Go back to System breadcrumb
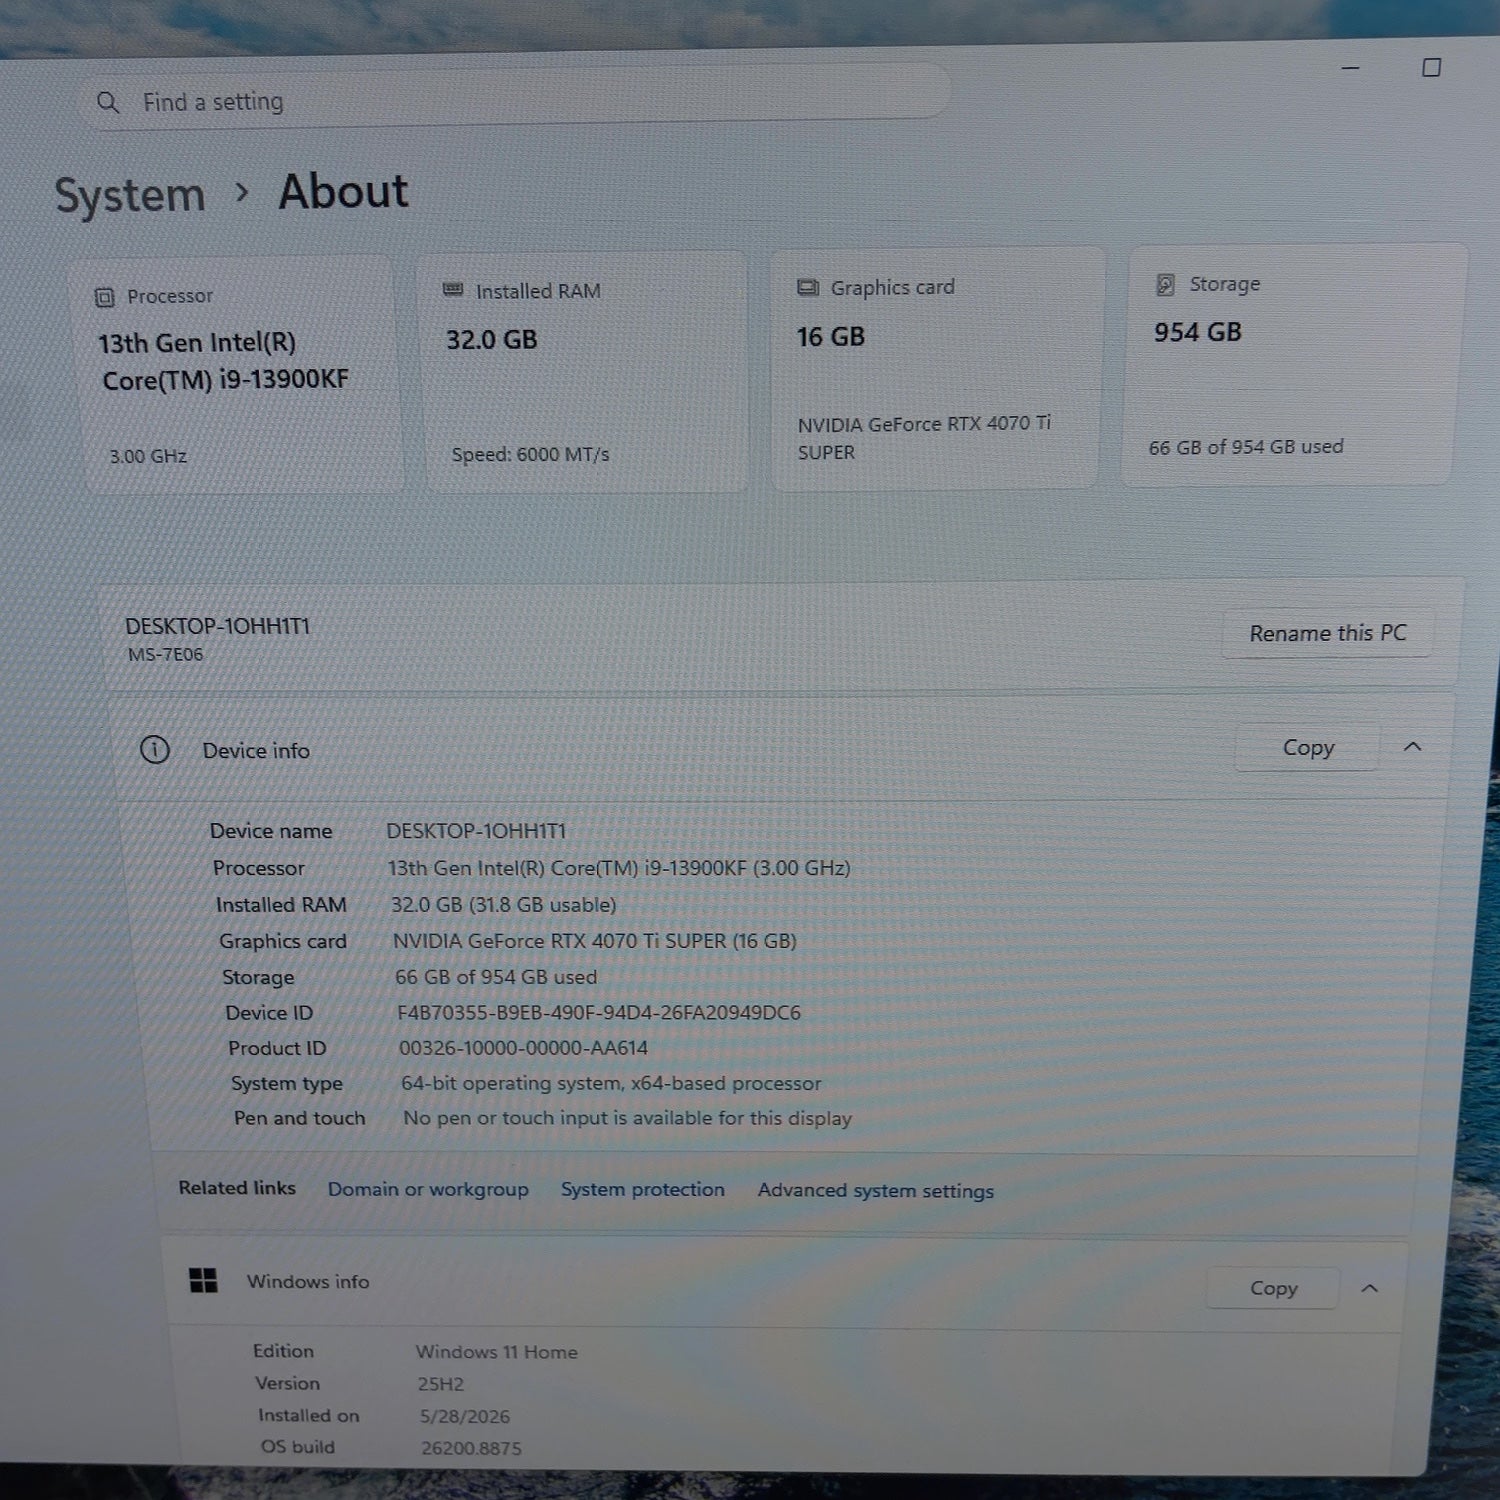Screen dimensions: 1500x1500 coord(130,195)
